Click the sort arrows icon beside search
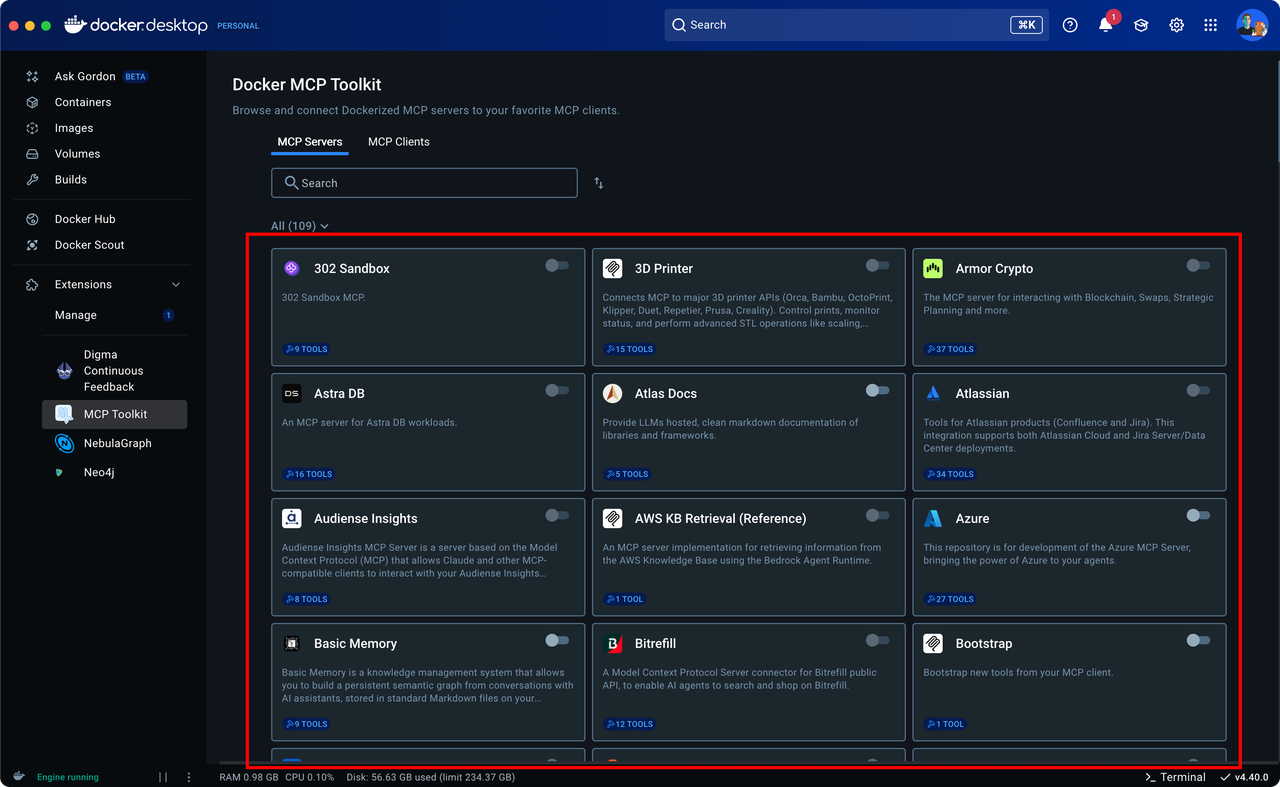 599,183
